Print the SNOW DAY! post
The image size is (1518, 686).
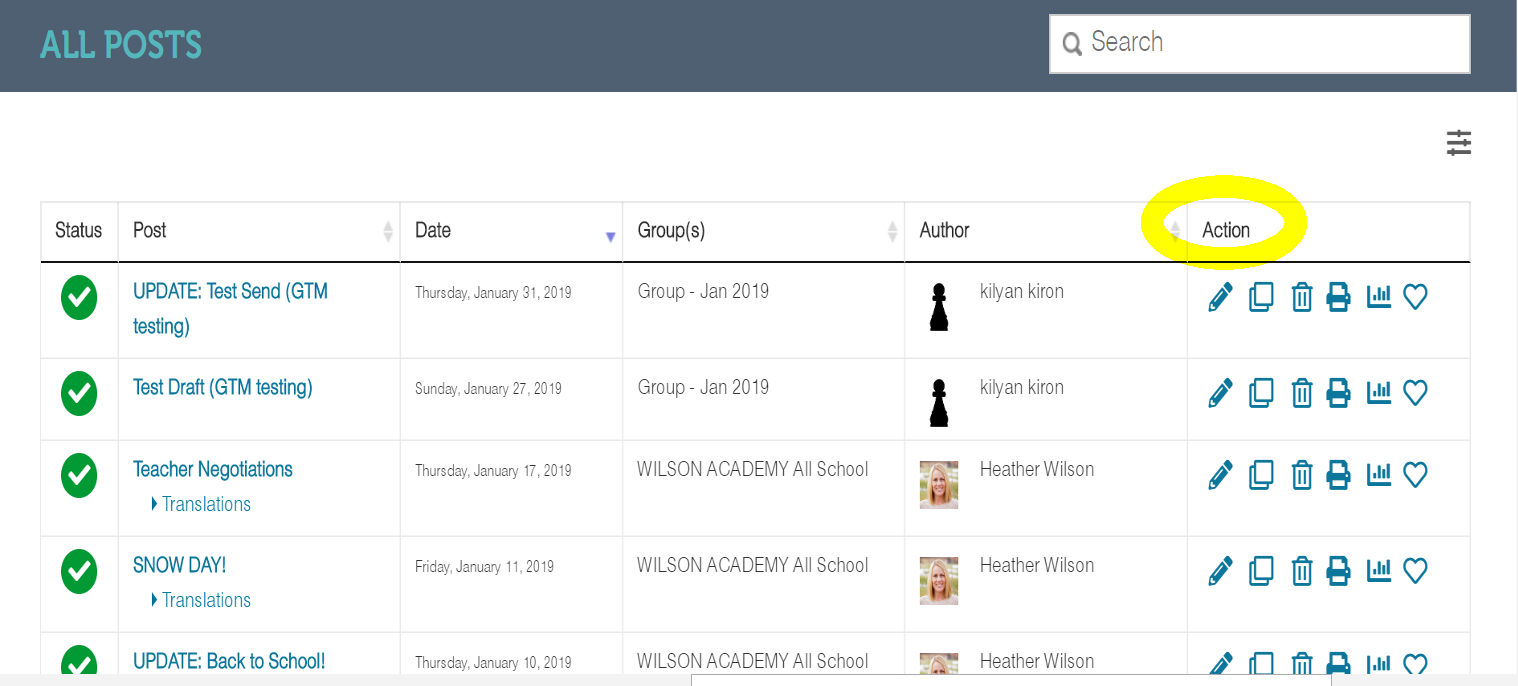point(1338,571)
